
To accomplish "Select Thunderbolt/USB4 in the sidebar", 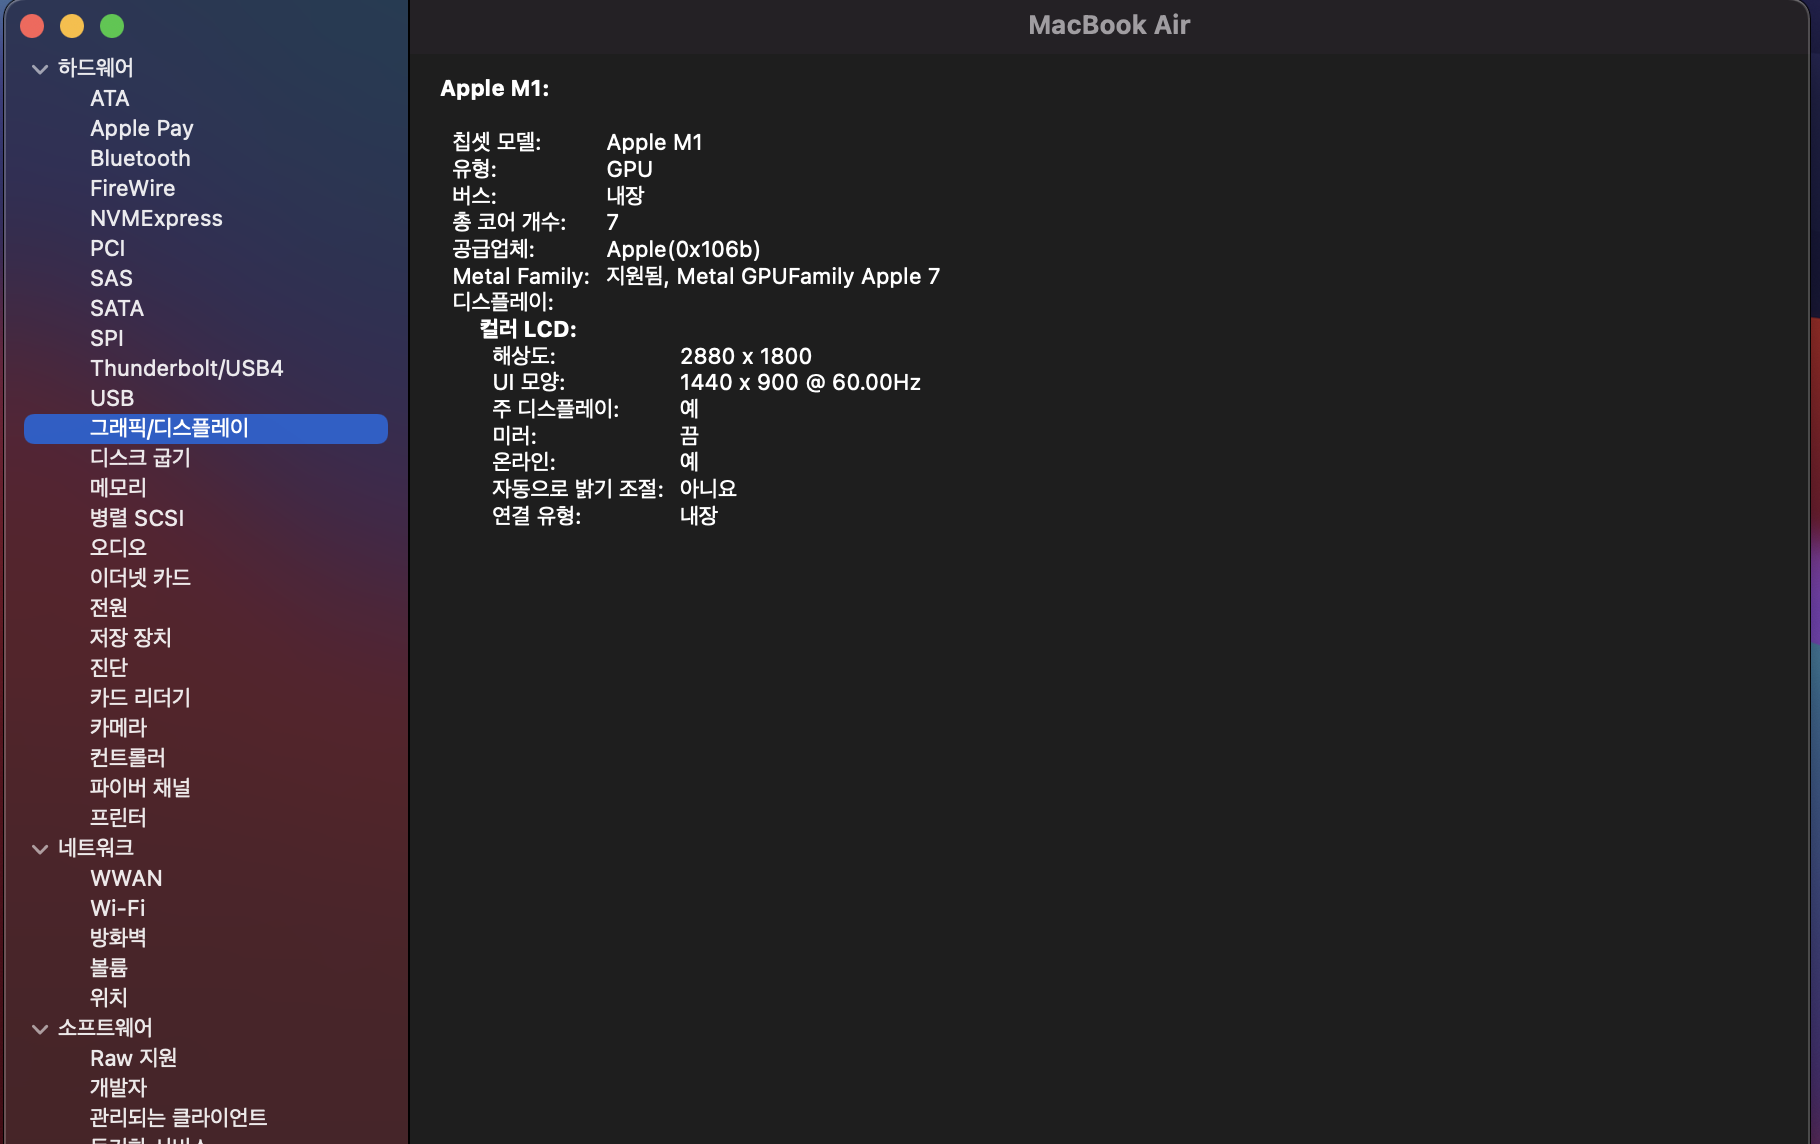I will point(186,368).
